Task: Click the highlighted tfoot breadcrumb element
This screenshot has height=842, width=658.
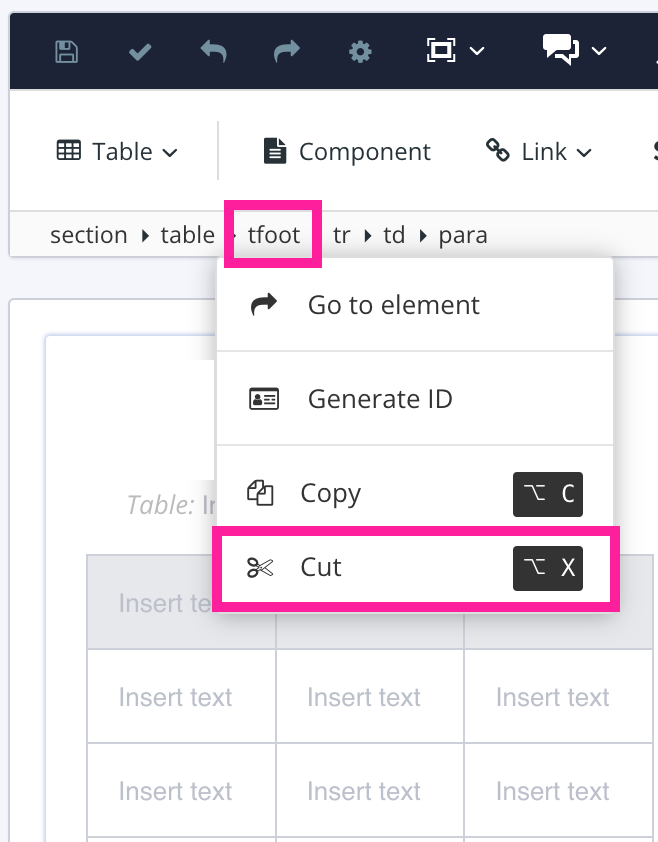Action: pyautogui.click(x=271, y=234)
